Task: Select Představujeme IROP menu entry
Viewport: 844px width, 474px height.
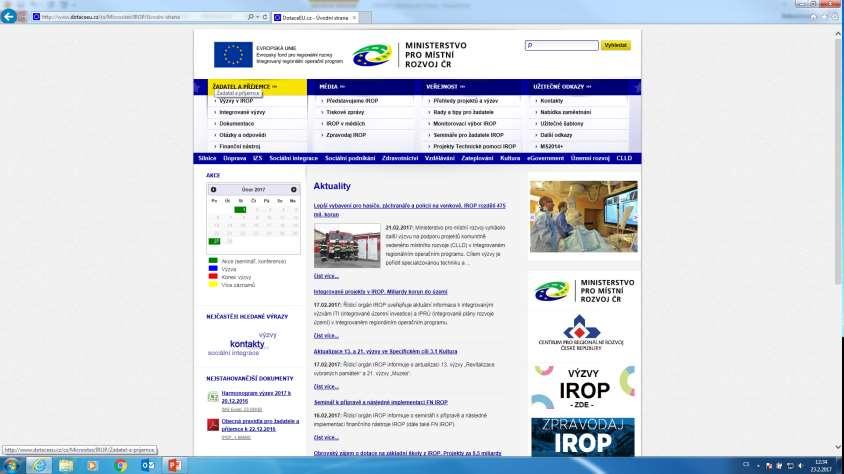Action: click(x=352, y=101)
